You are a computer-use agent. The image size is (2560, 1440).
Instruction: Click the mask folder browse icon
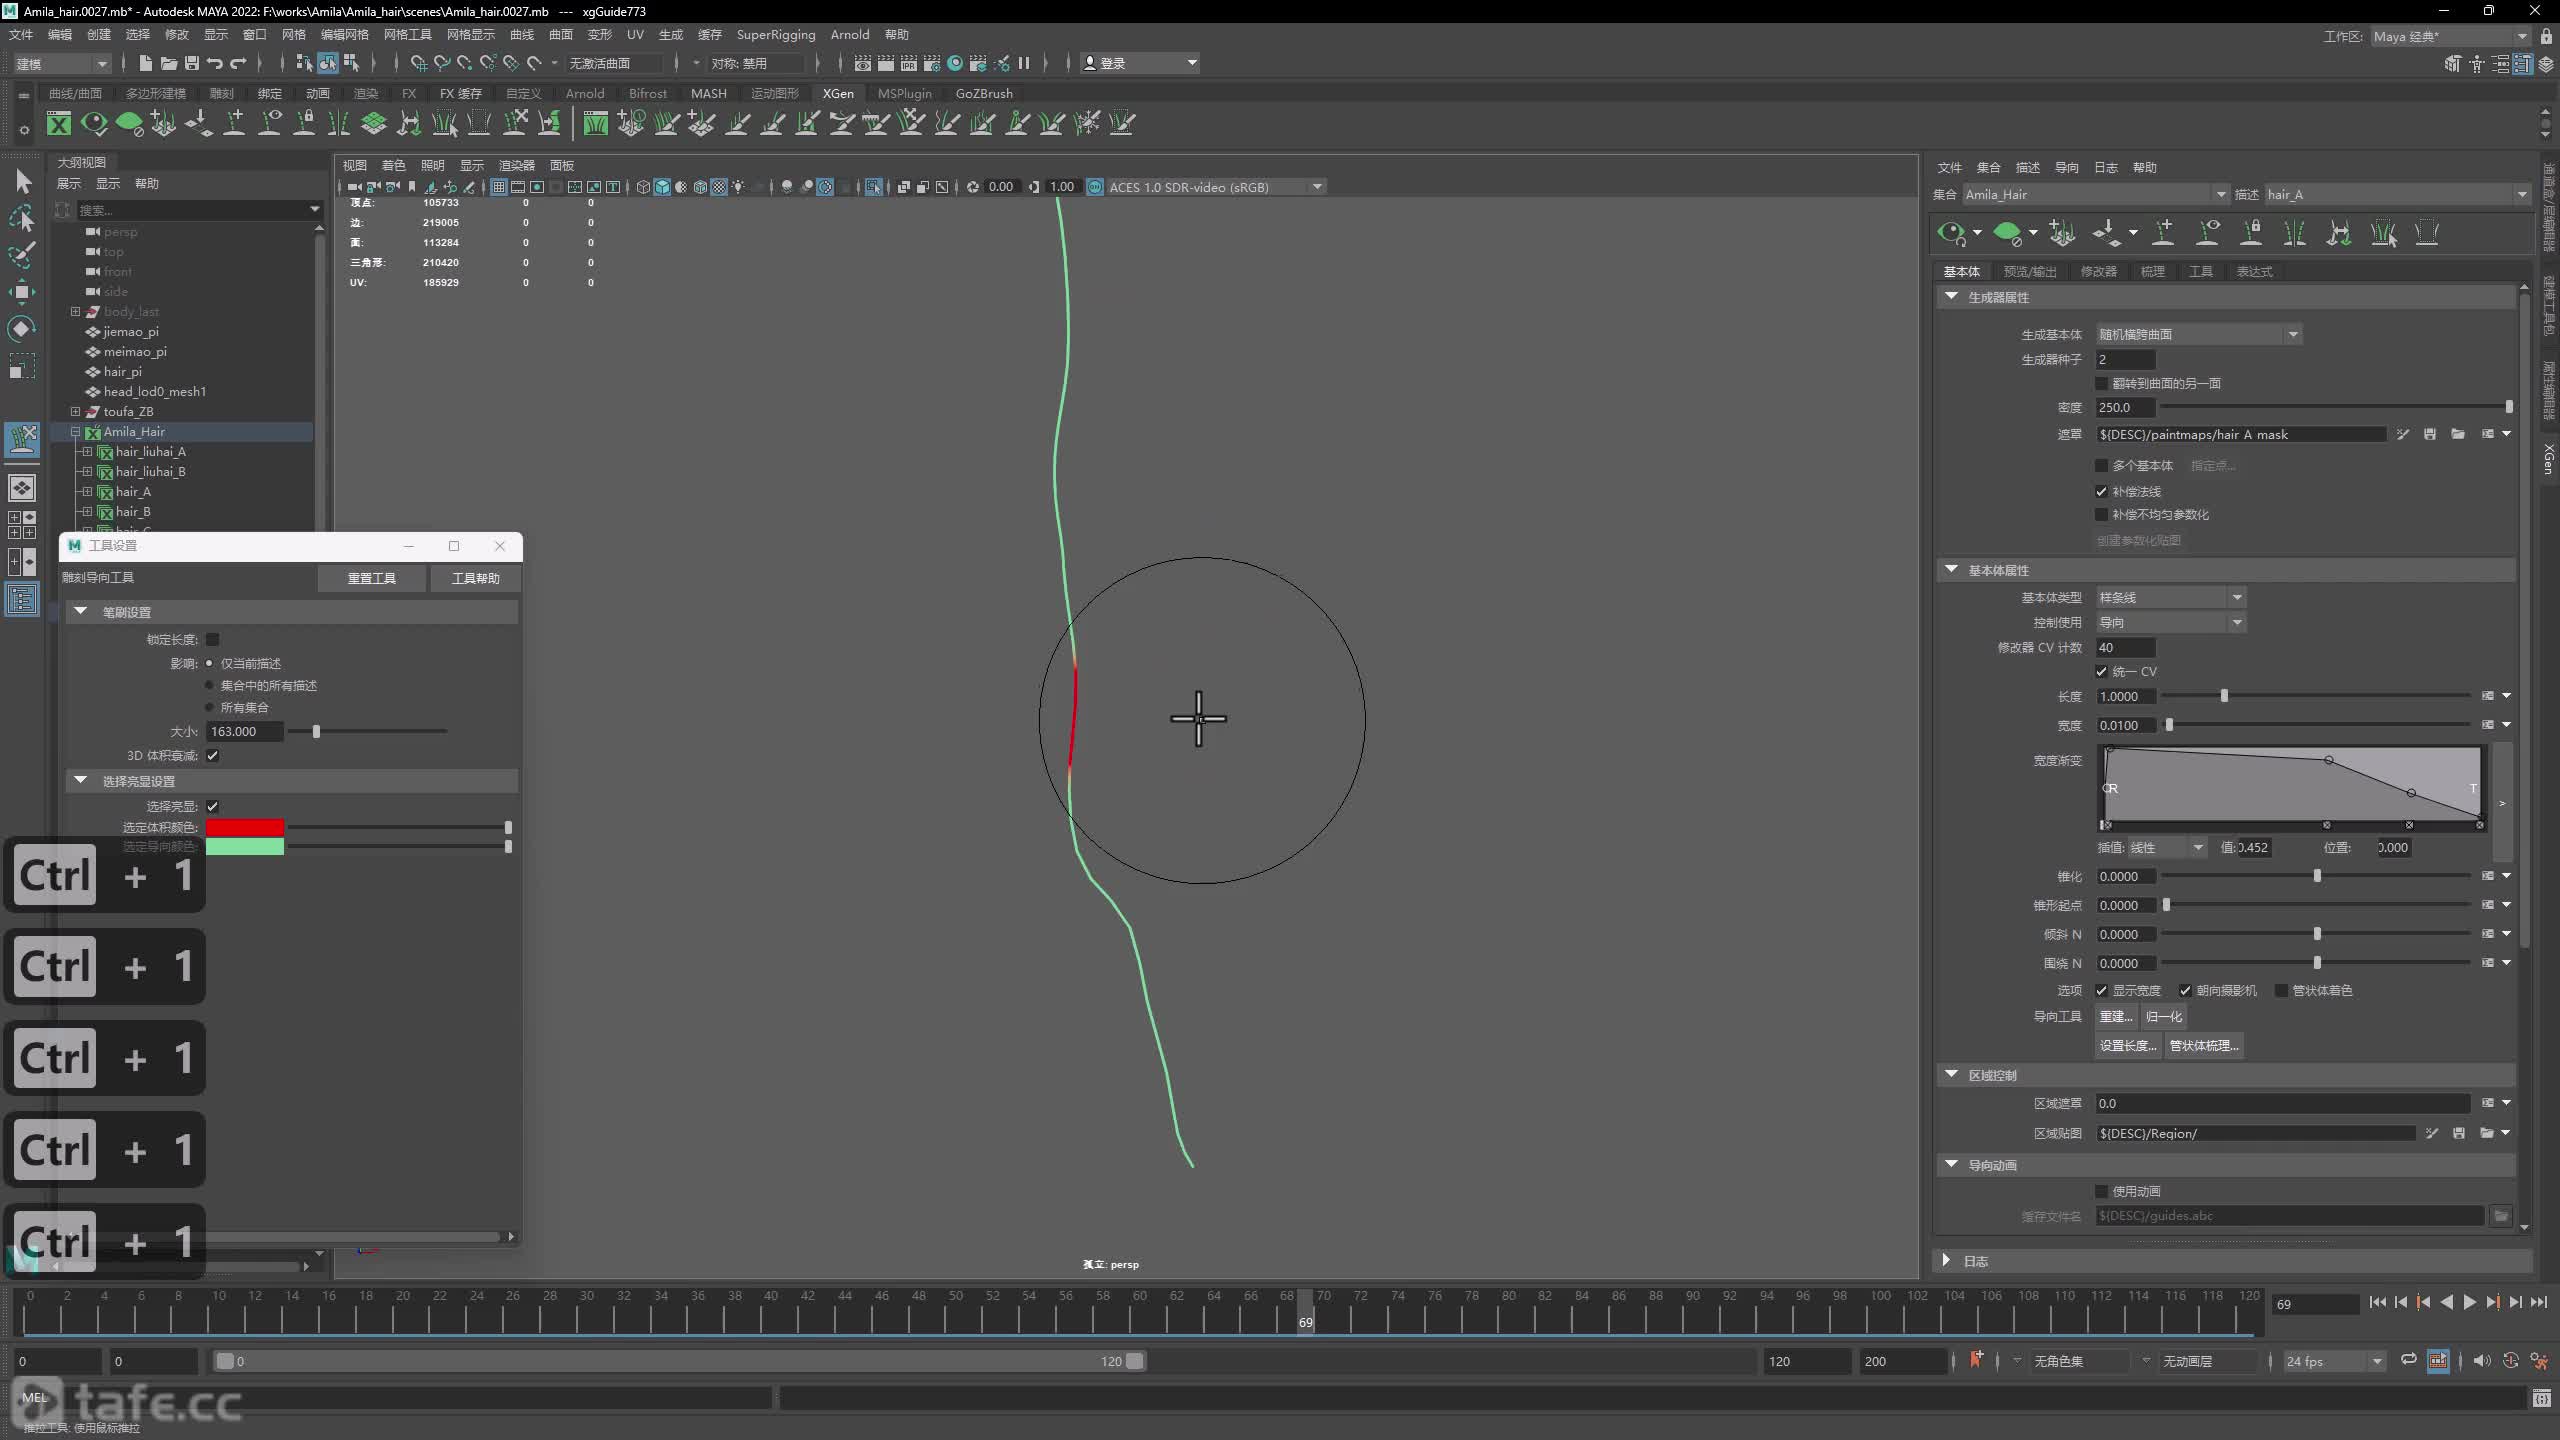(x=2458, y=434)
